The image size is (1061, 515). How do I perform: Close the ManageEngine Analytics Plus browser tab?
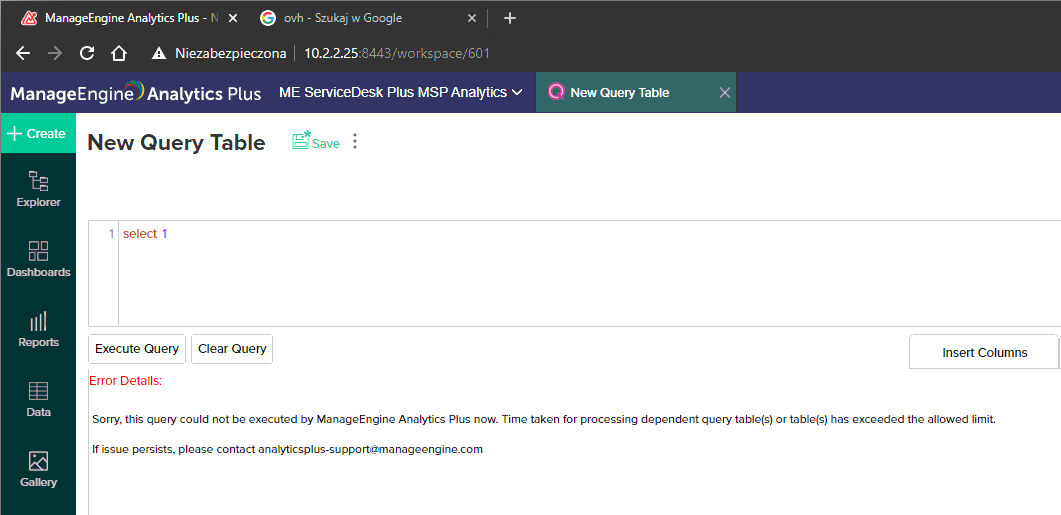click(x=233, y=18)
